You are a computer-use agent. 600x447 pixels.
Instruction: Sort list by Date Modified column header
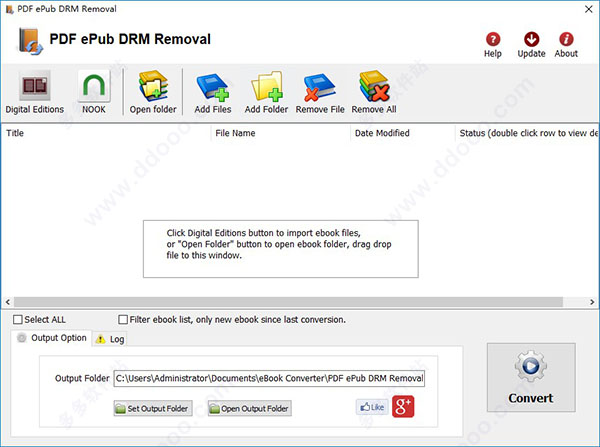coord(403,133)
